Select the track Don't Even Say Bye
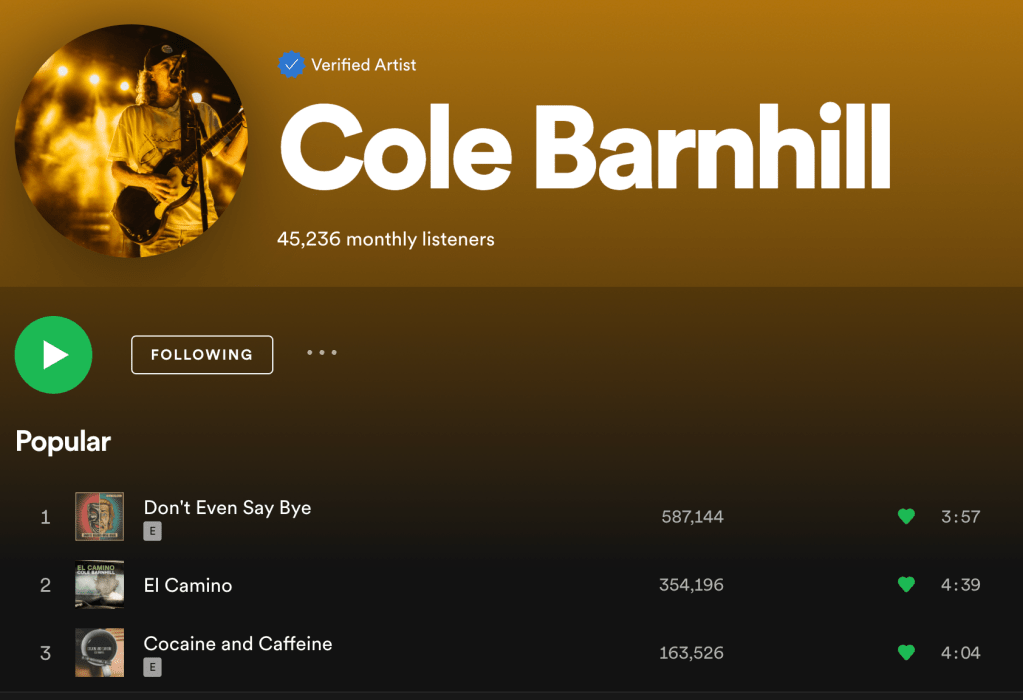 227,508
